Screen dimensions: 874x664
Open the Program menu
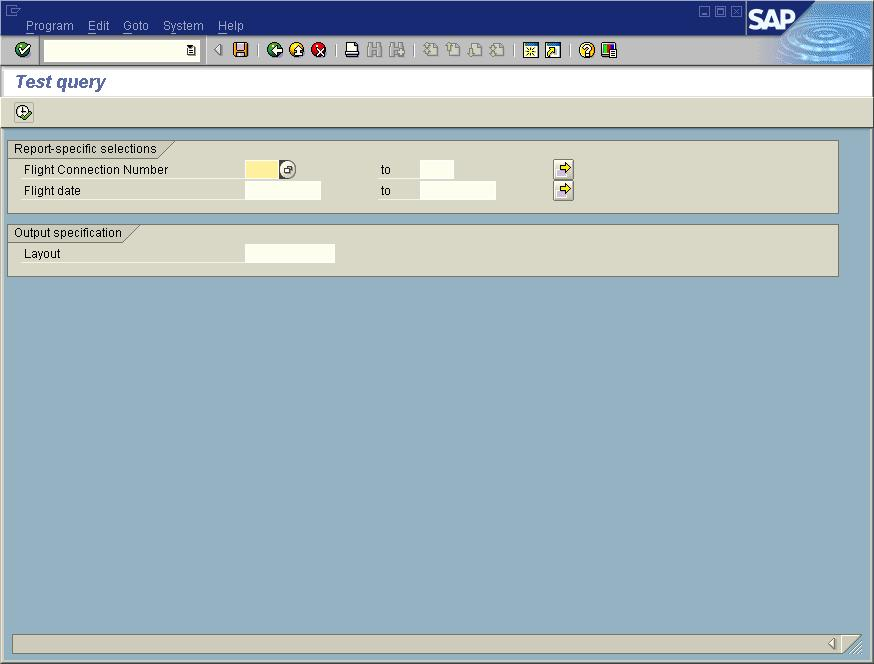[50, 26]
